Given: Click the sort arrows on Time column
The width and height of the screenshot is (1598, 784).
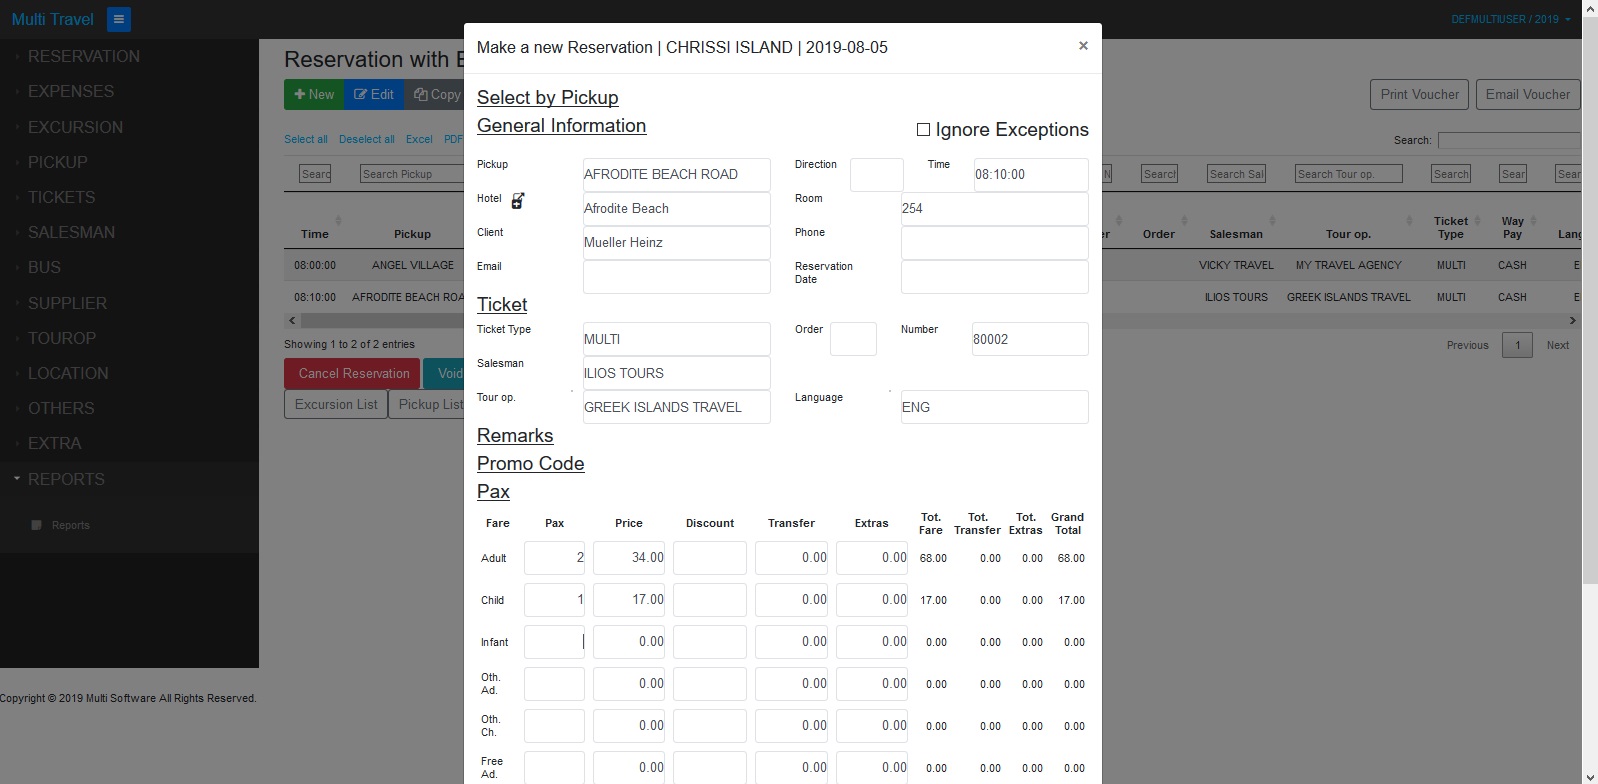Looking at the screenshot, I should coord(338,221).
